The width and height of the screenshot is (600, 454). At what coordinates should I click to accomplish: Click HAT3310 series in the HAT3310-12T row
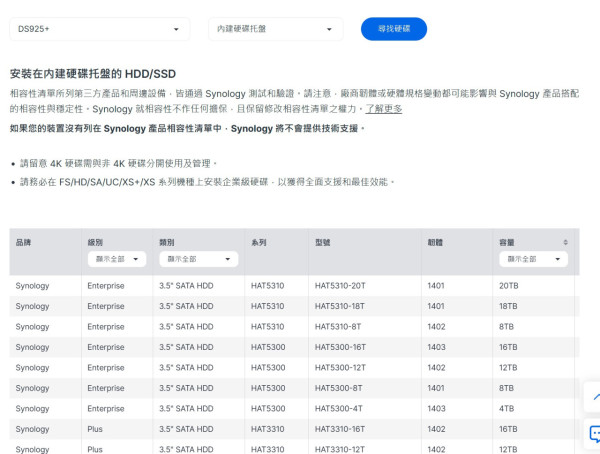click(267, 449)
